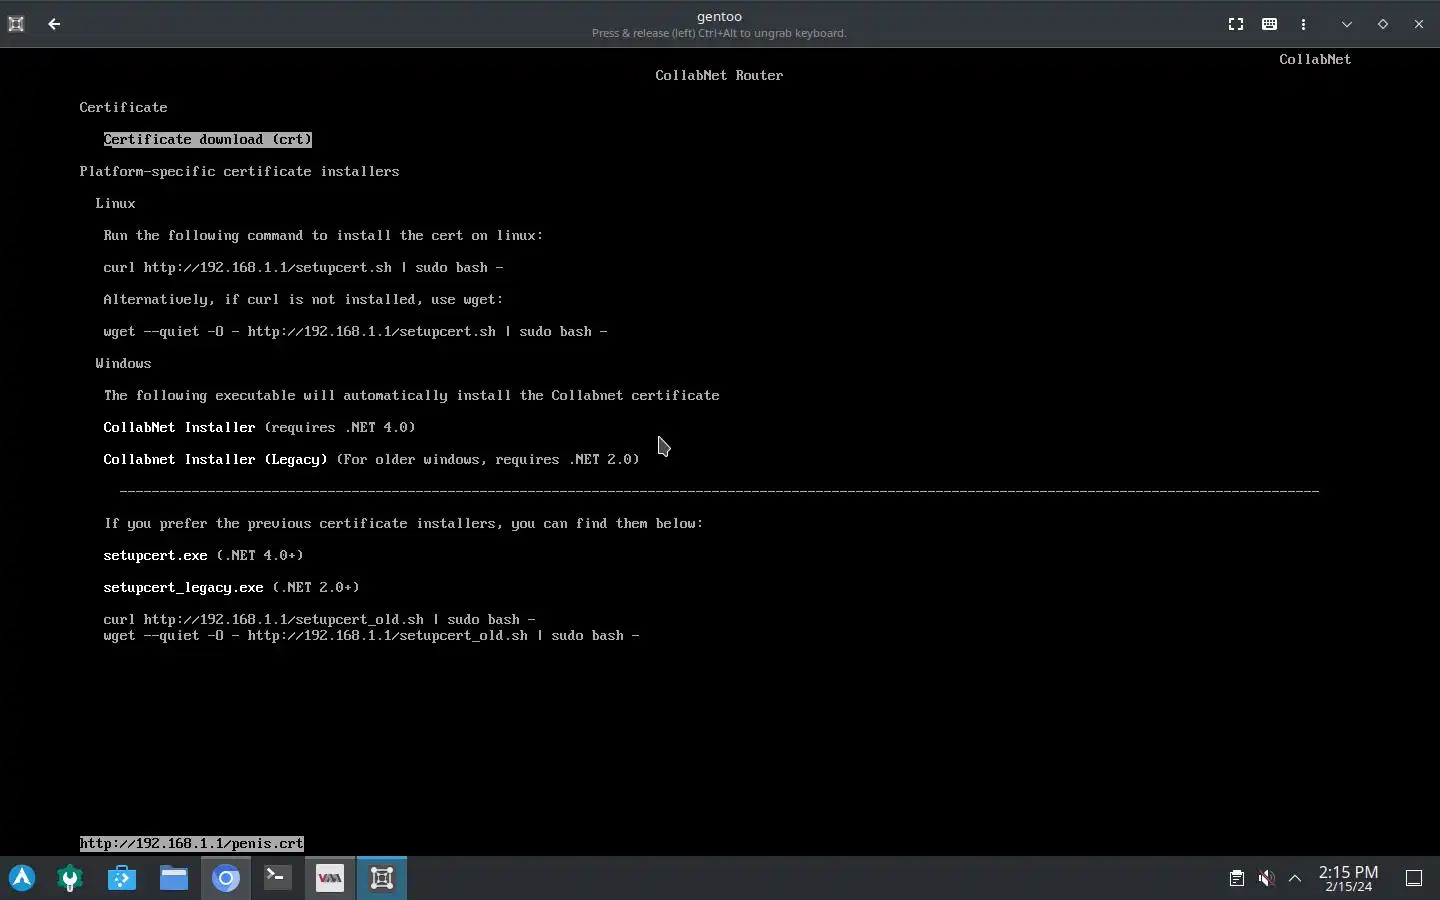Open the Arch launcher menu in taskbar
This screenshot has width=1440, height=900.
click(x=22, y=878)
